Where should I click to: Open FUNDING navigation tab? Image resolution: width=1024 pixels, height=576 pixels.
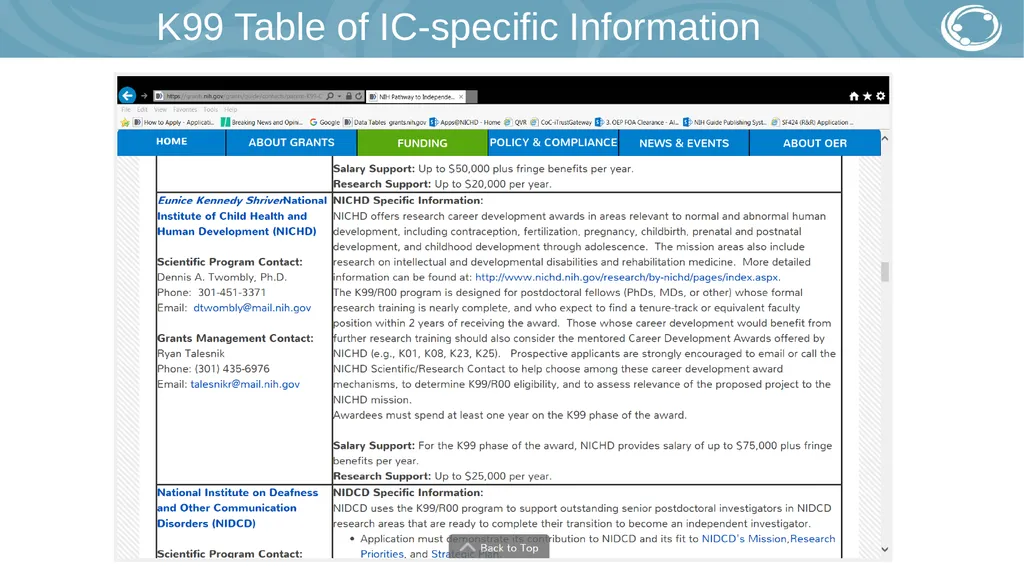coord(423,142)
